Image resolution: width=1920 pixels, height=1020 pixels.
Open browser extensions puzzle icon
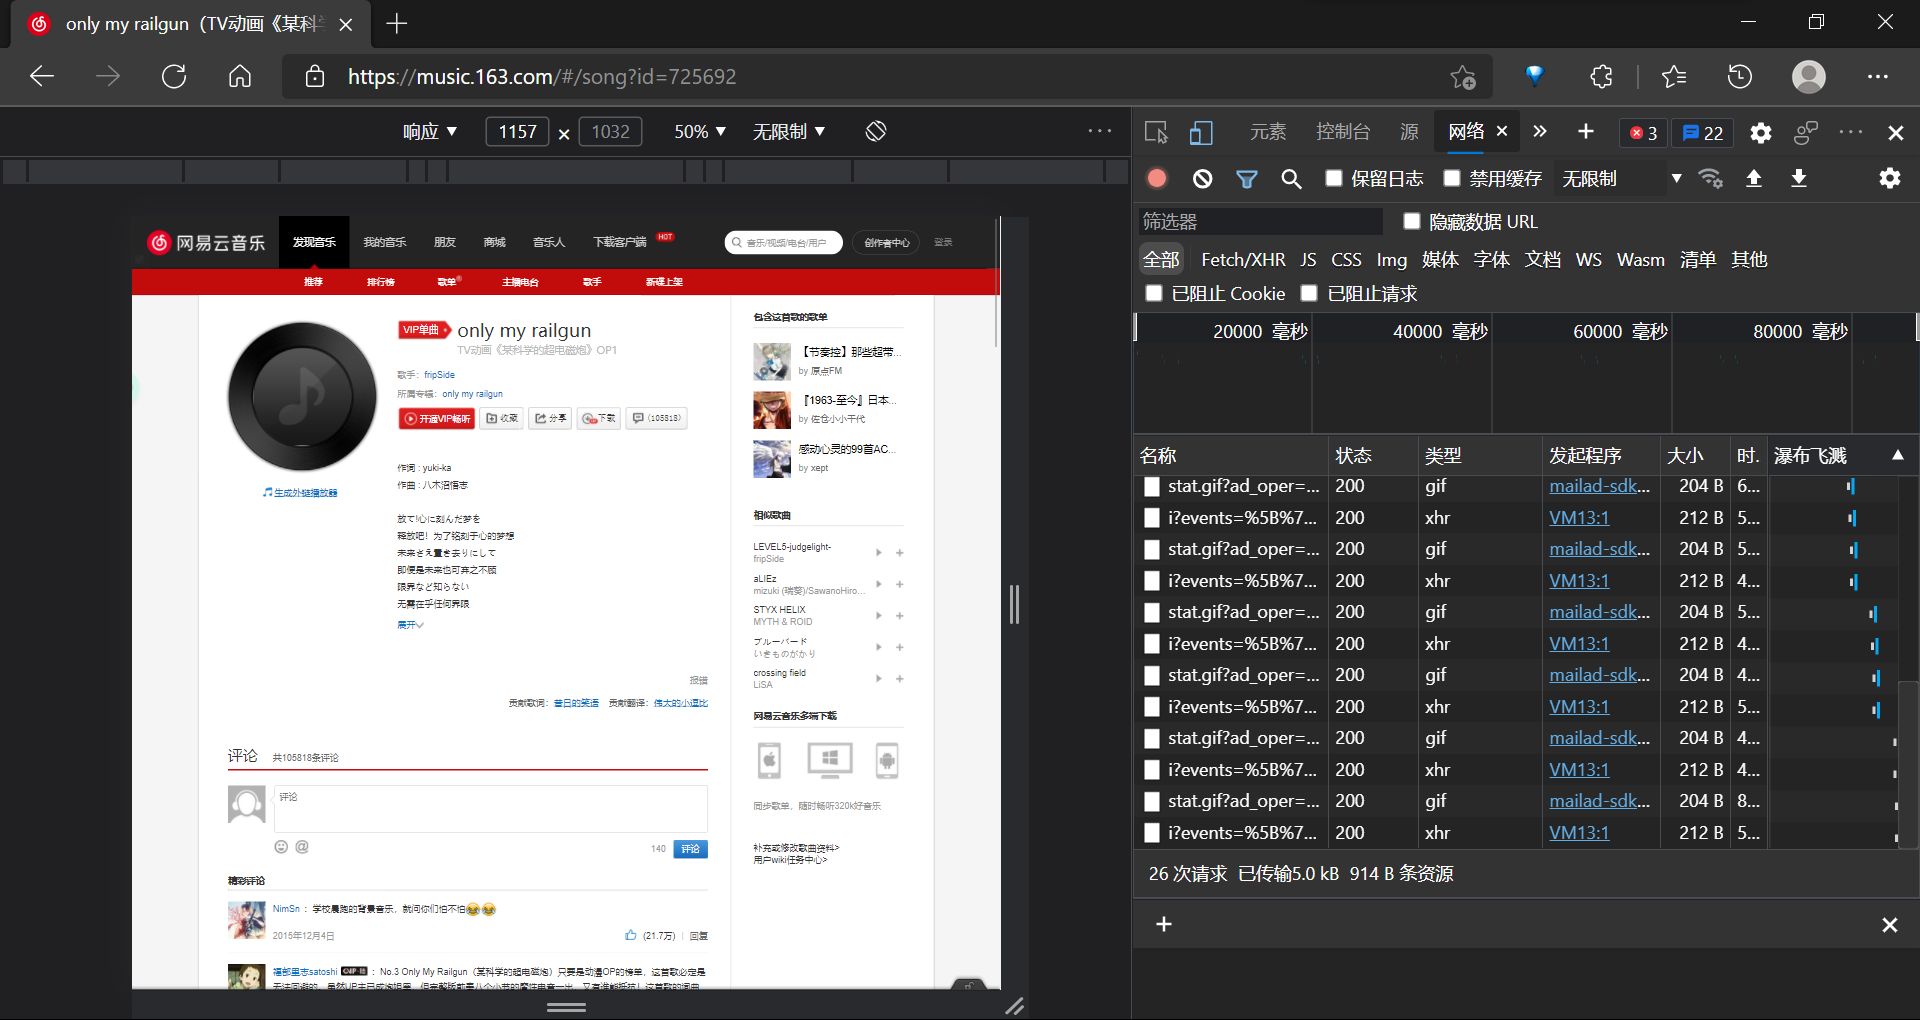(1601, 76)
